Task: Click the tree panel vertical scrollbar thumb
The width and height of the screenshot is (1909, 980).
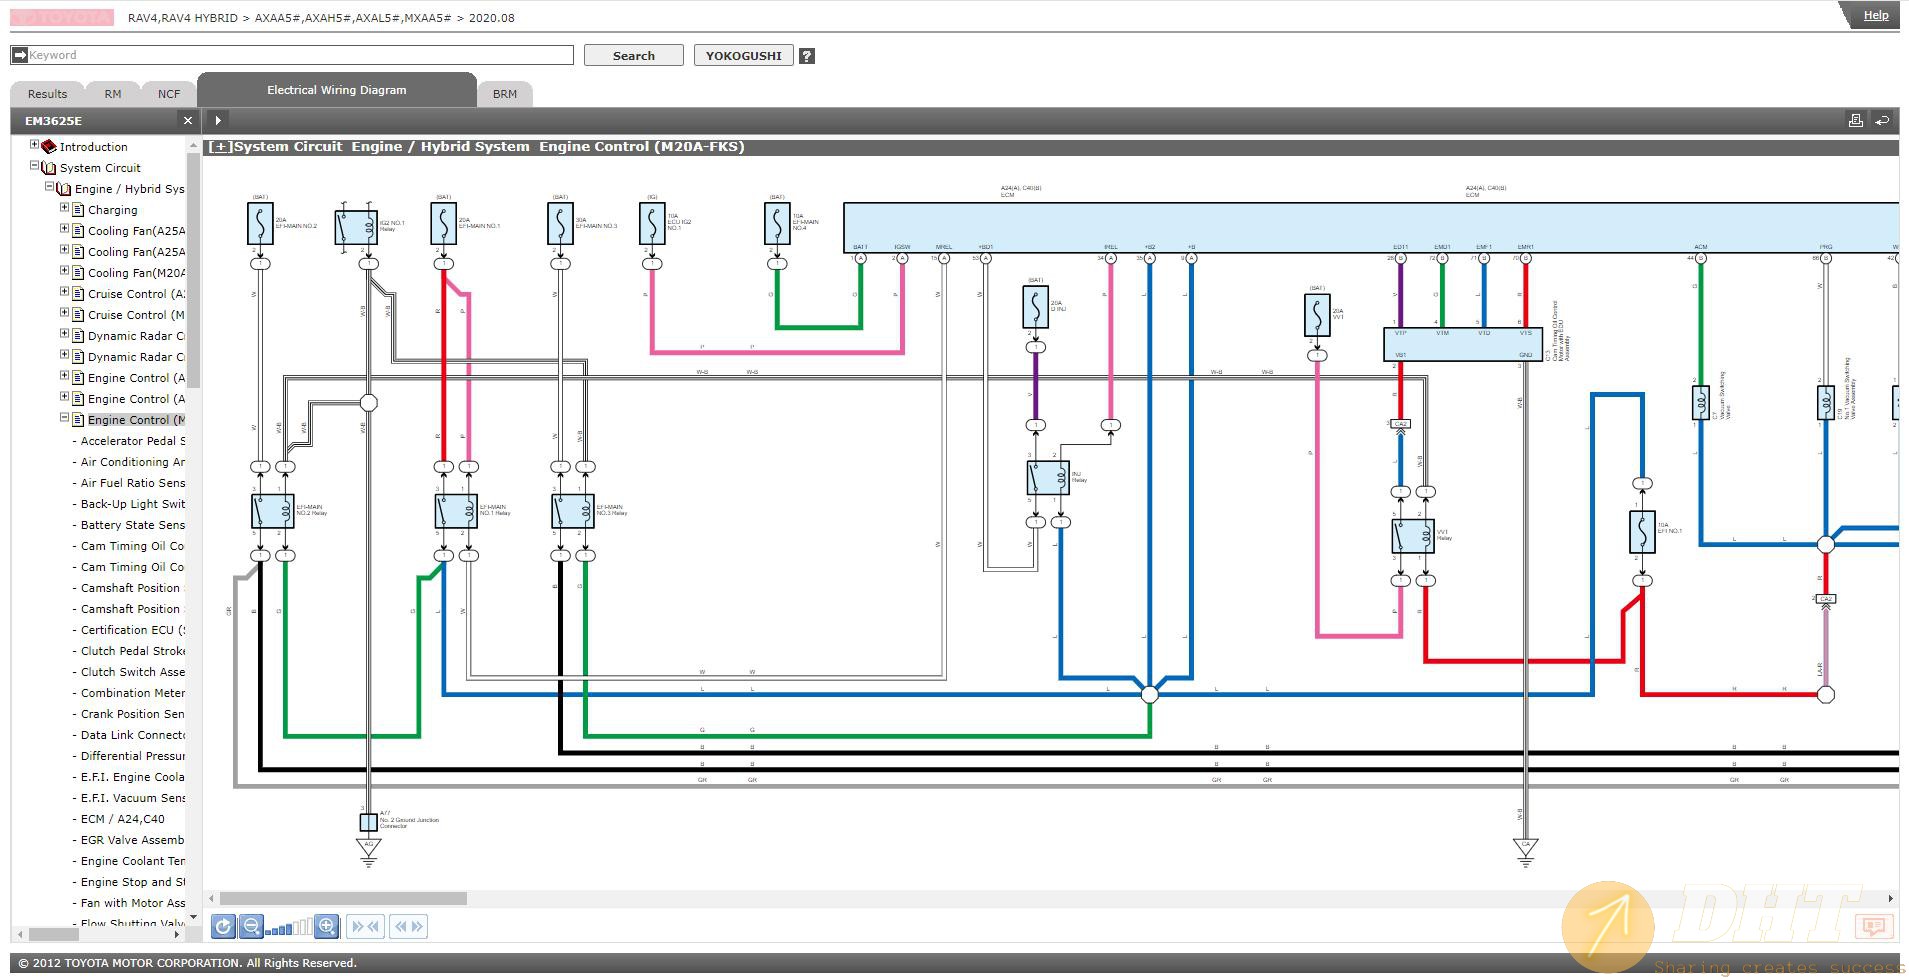Action: [194, 270]
